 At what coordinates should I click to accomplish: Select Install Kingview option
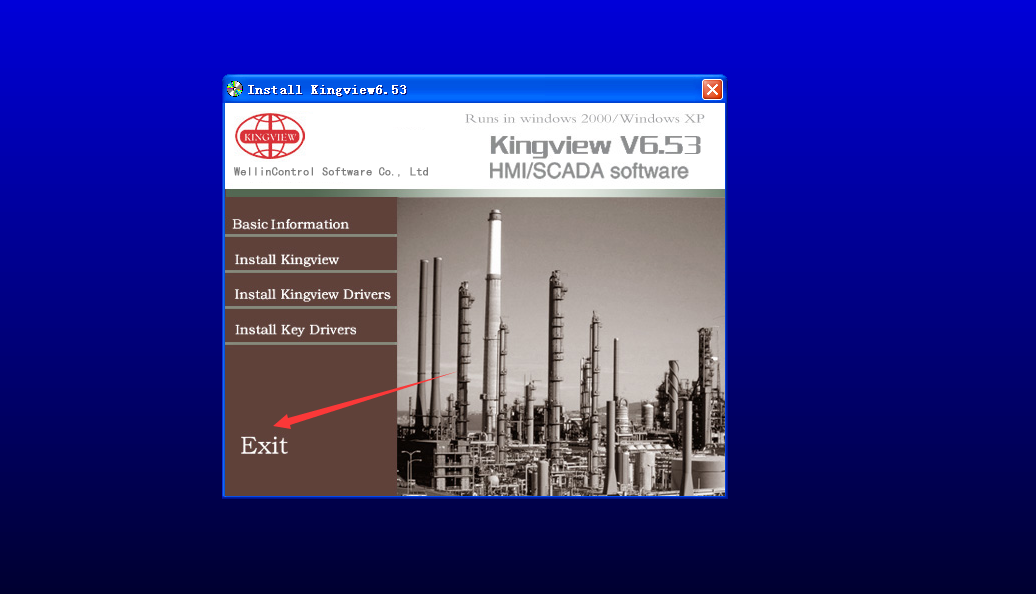pos(287,260)
